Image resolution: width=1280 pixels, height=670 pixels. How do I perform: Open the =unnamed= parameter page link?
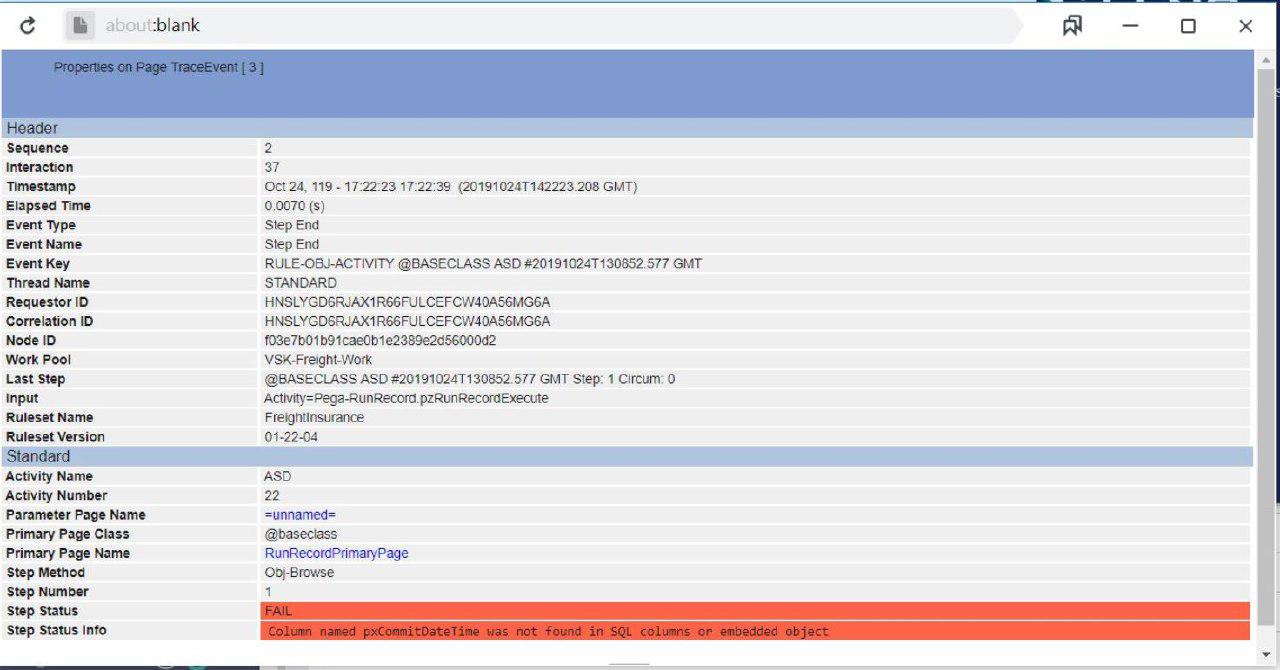coord(300,515)
